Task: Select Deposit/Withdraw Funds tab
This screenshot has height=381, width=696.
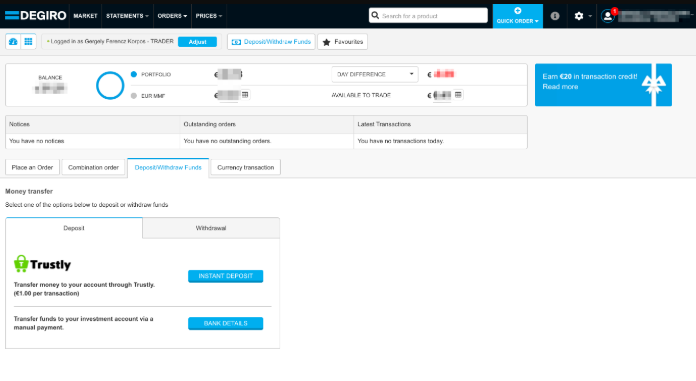Action: pos(168,168)
